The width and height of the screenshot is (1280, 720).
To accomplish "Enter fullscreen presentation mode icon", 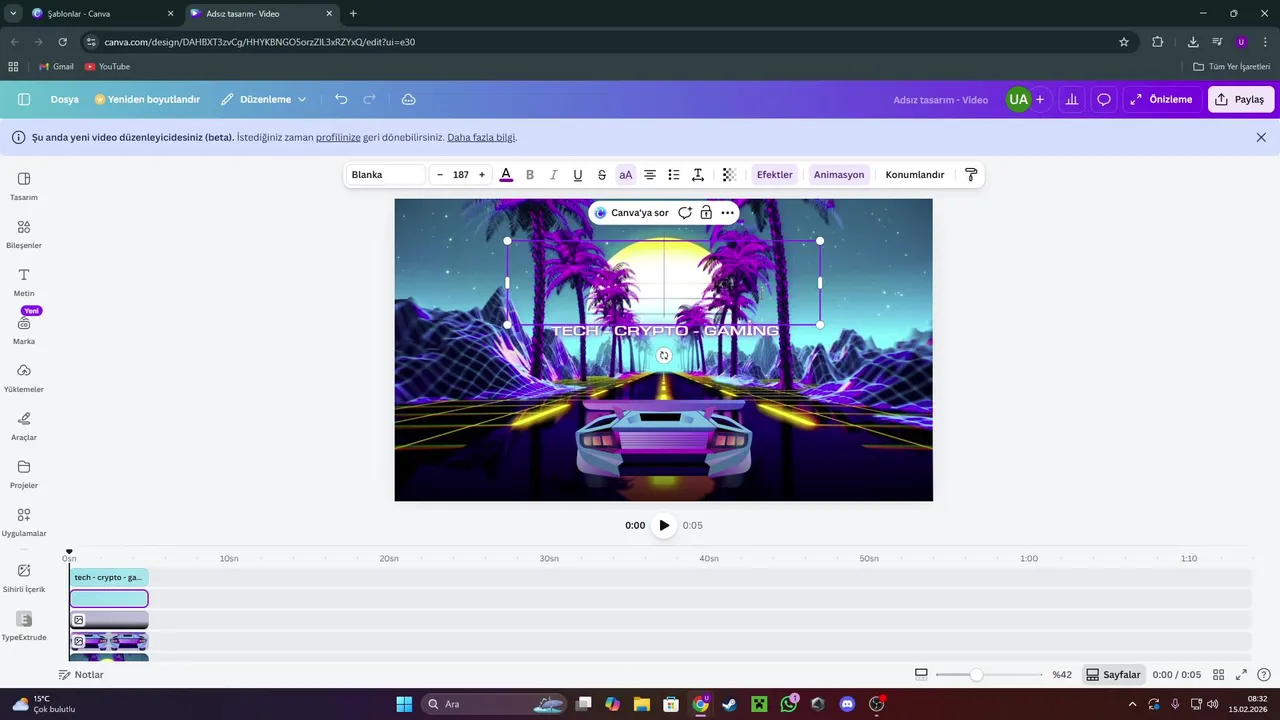I will tap(1242, 675).
